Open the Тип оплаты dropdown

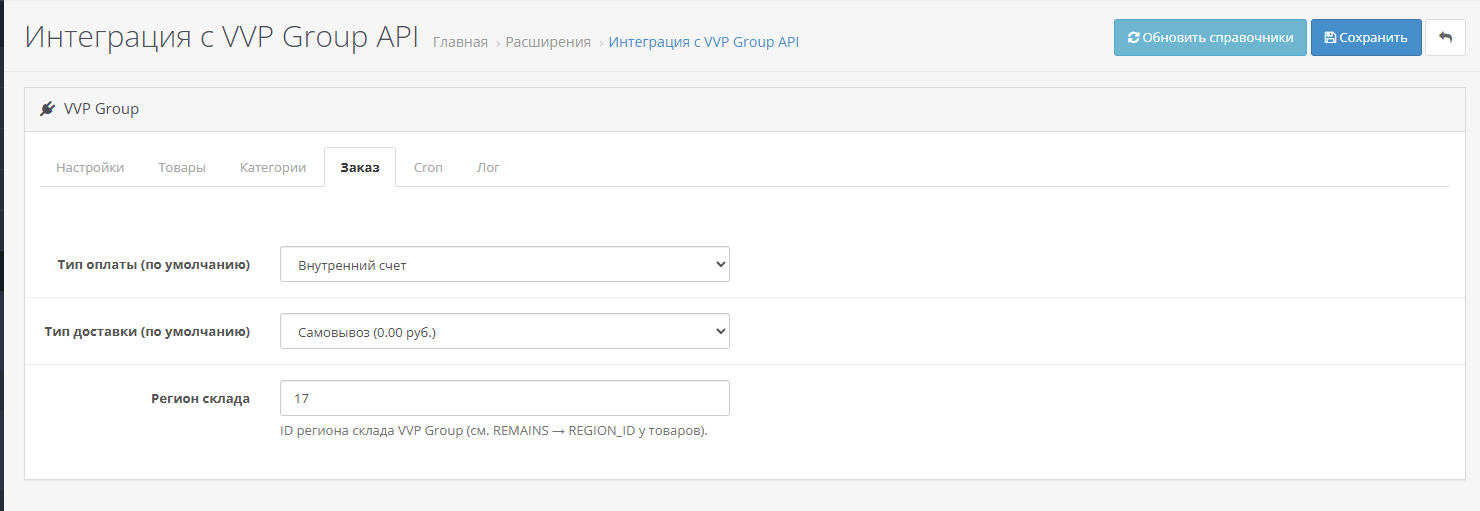click(505, 265)
